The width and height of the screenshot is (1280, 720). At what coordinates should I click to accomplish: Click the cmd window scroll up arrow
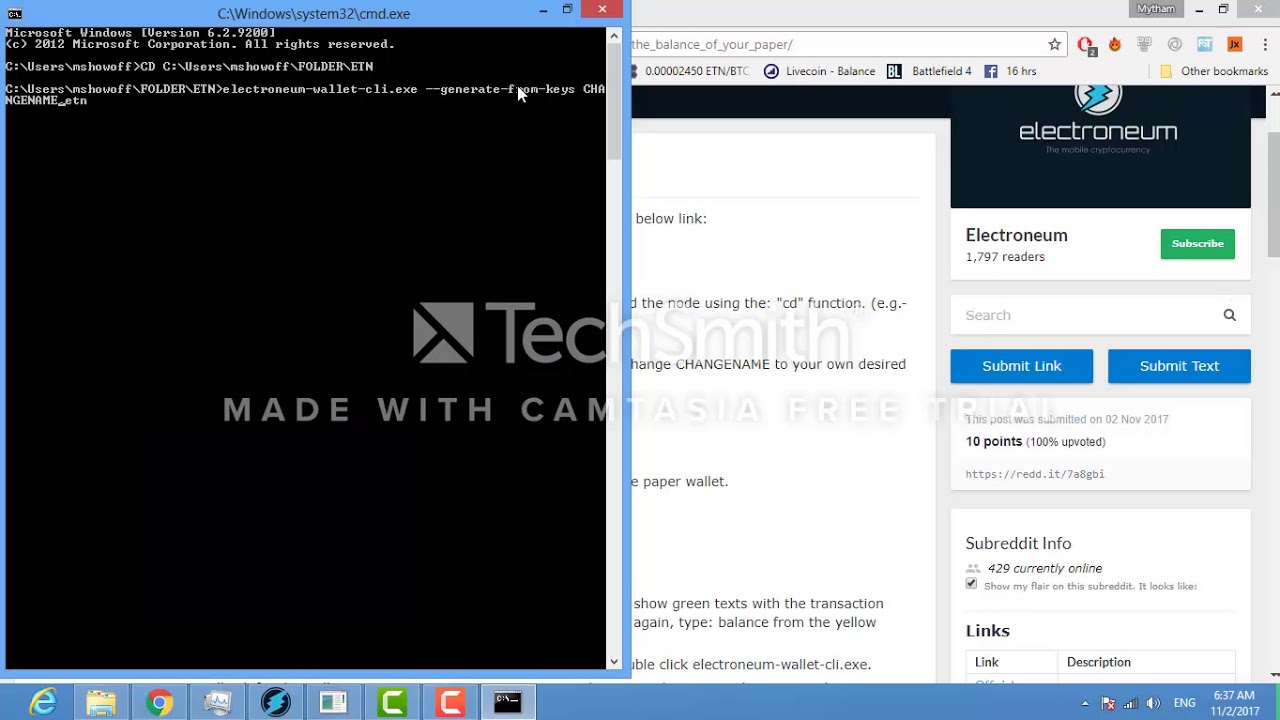tap(613, 36)
